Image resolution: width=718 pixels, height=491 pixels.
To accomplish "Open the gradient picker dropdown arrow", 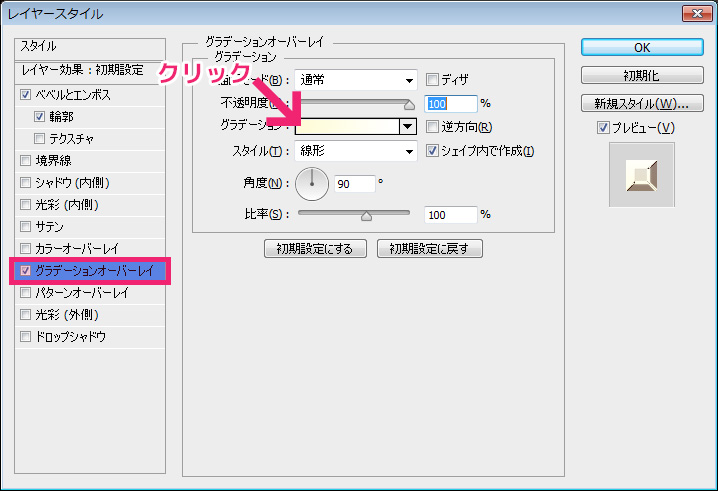I will [x=408, y=127].
